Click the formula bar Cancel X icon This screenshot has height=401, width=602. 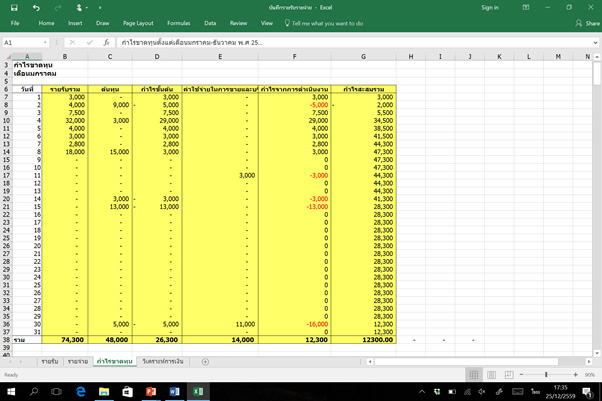tap(73, 43)
